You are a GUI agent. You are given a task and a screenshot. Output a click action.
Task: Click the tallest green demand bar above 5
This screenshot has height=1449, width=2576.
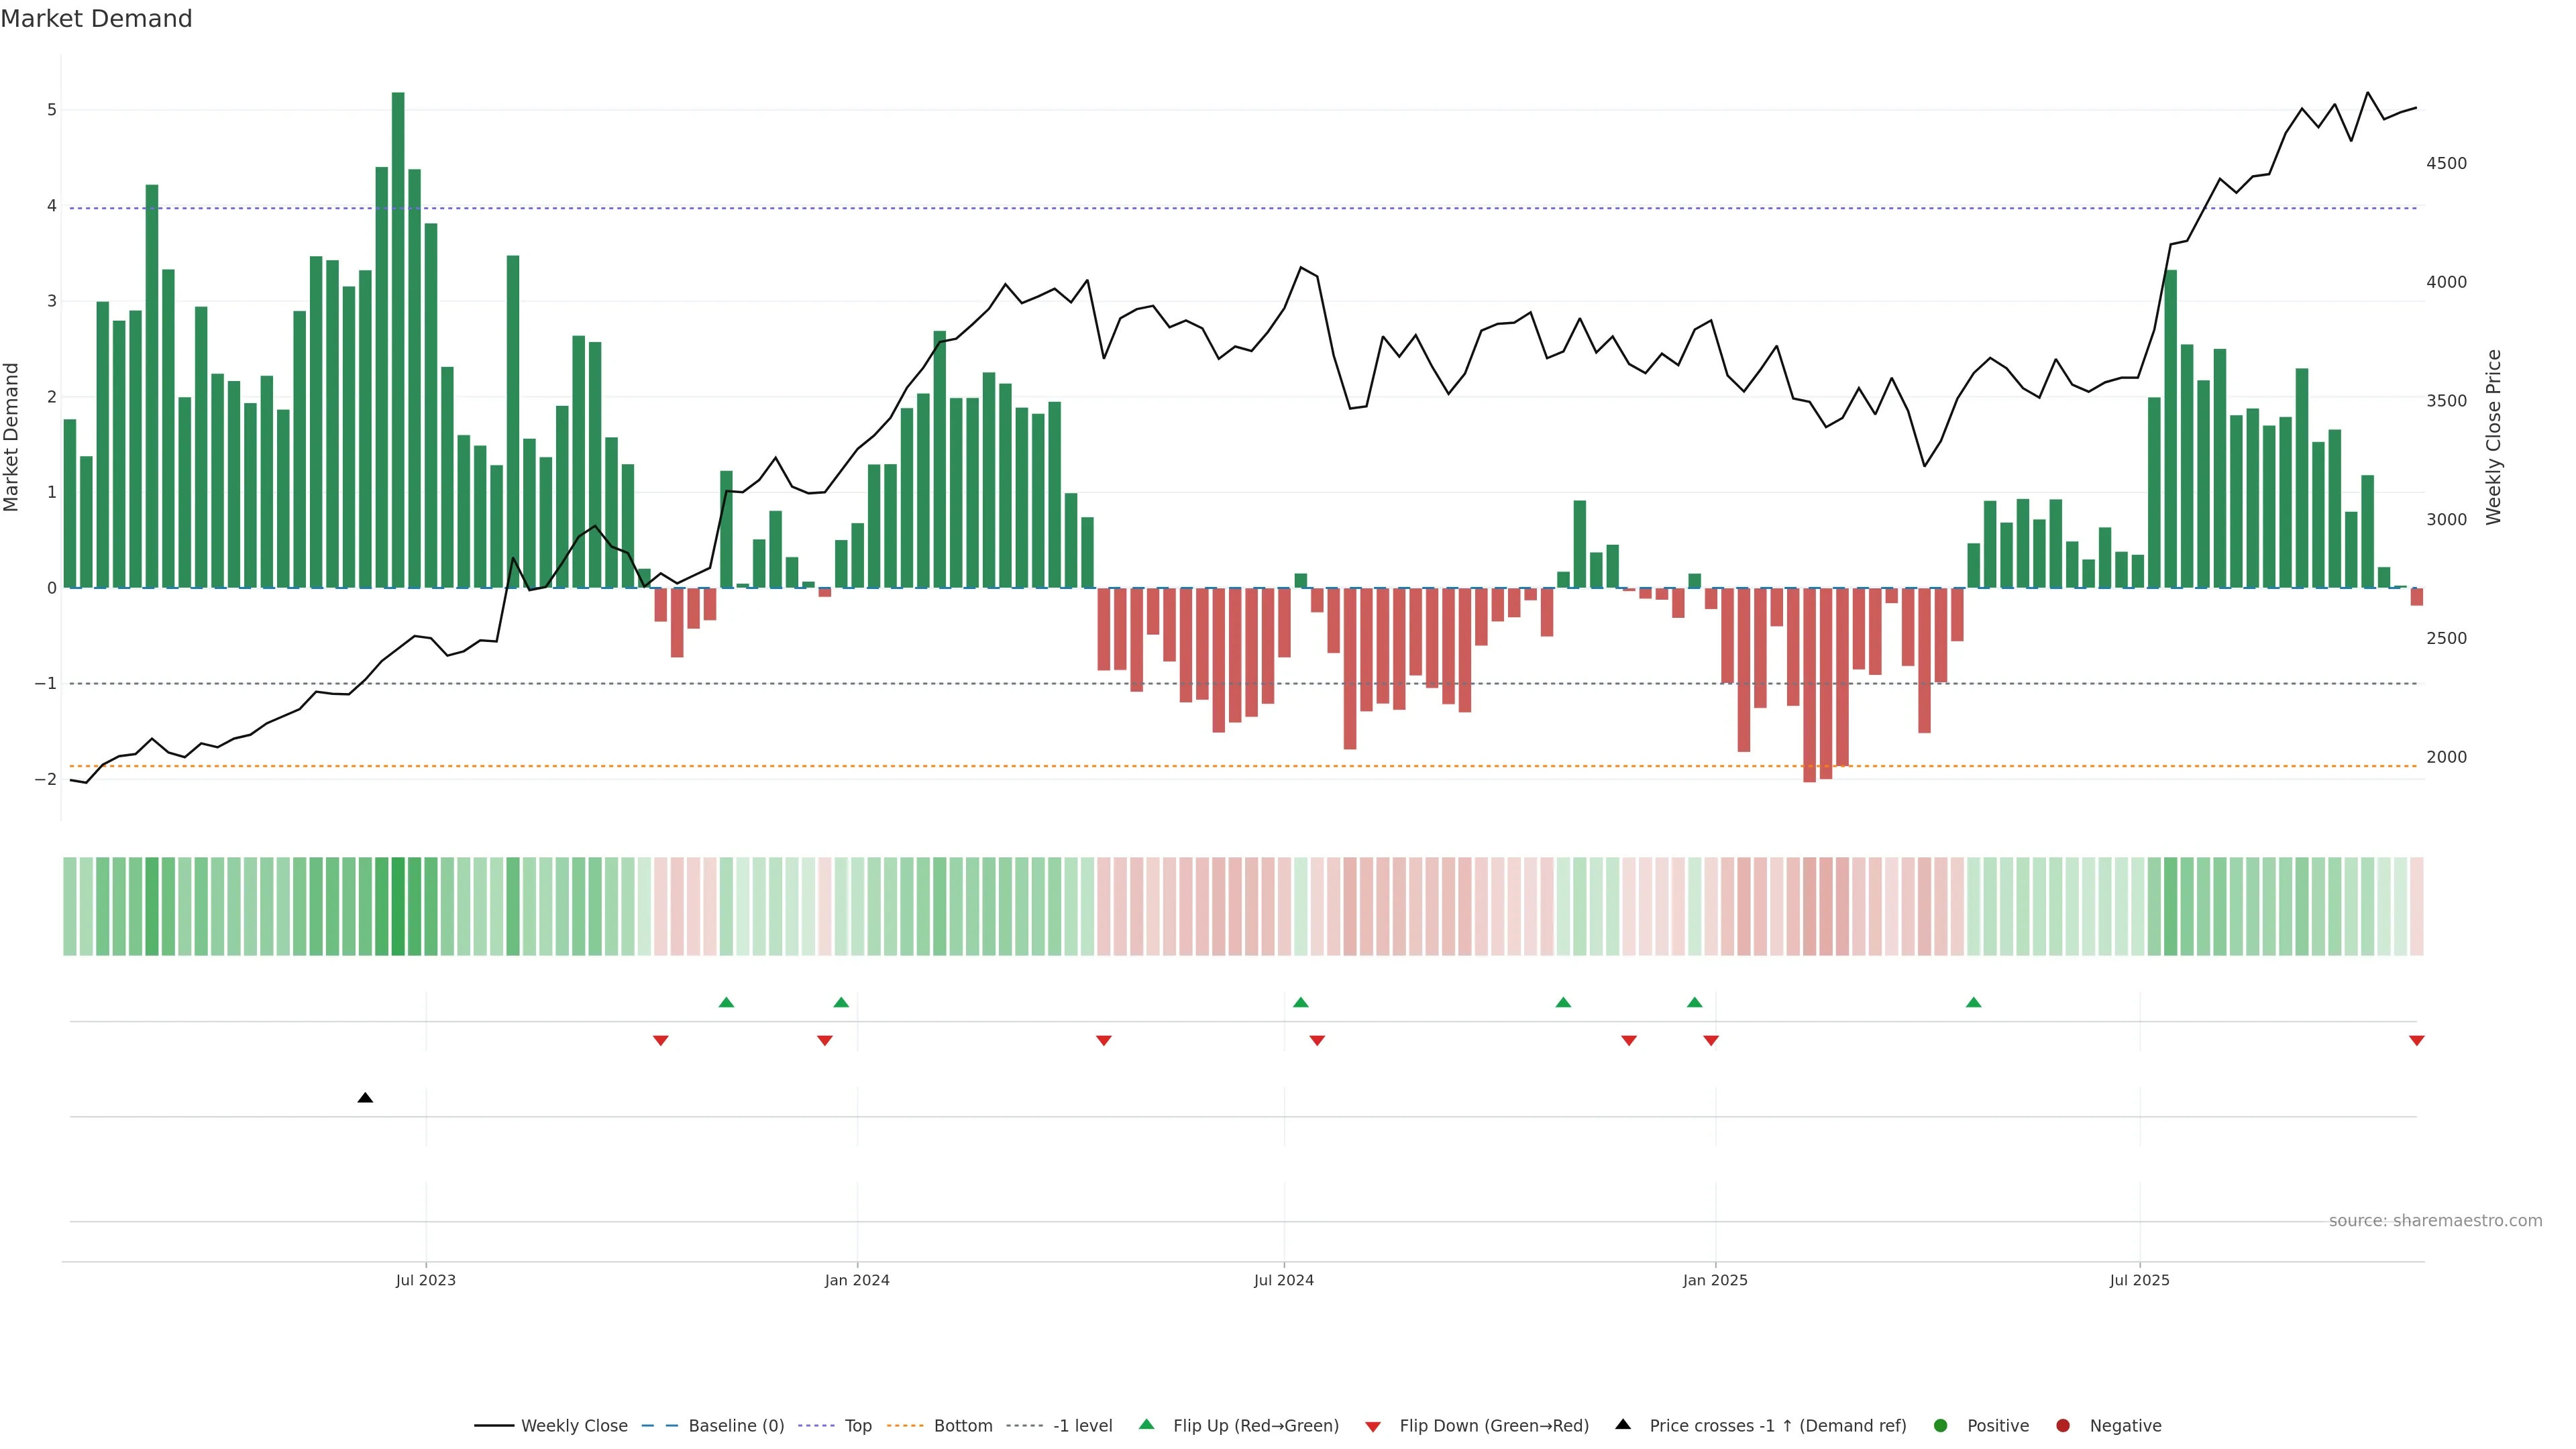[x=398, y=340]
